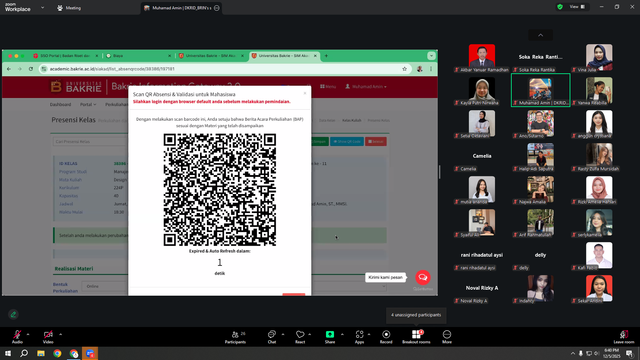The image size is (640, 360).
Task: Open the More options menu
Action: [x=447, y=336]
